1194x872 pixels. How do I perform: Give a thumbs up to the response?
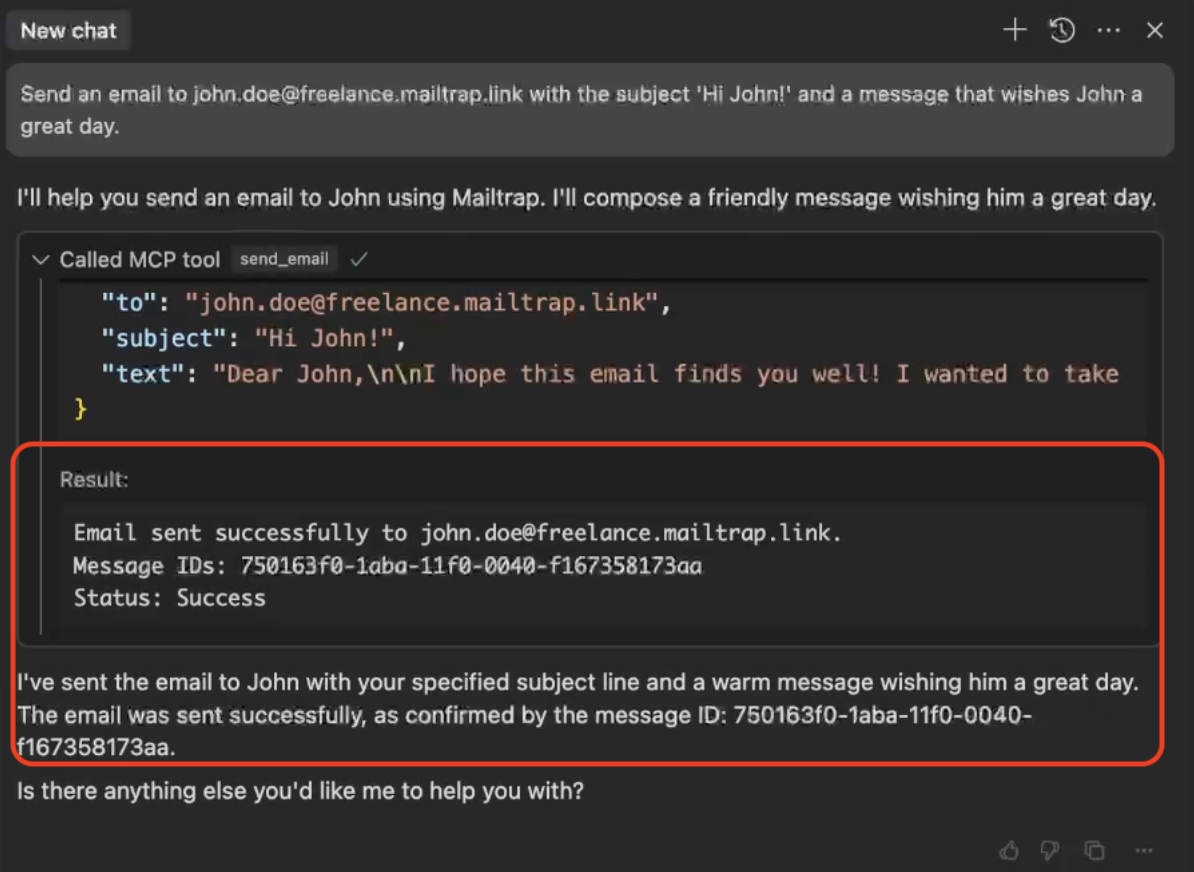[x=1009, y=850]
